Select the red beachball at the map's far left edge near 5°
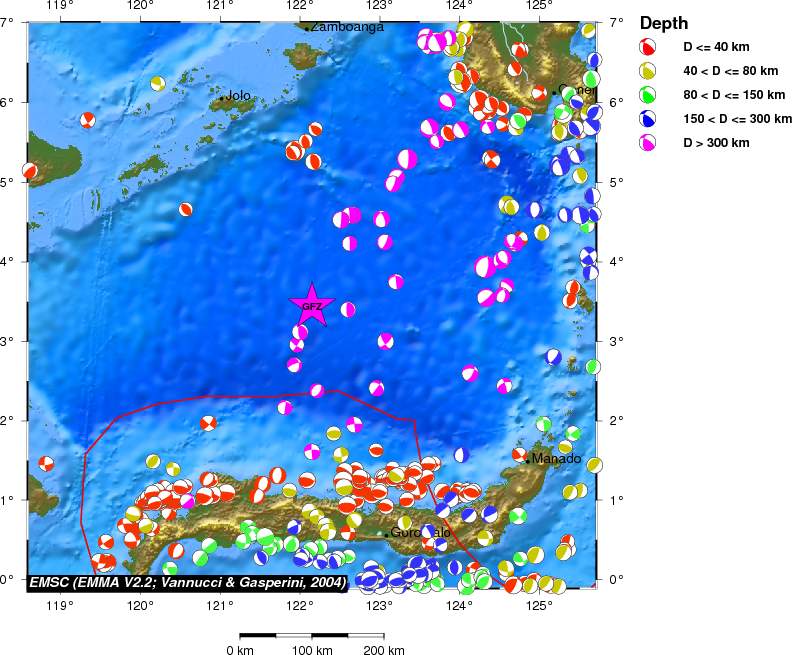 point(29,171)
